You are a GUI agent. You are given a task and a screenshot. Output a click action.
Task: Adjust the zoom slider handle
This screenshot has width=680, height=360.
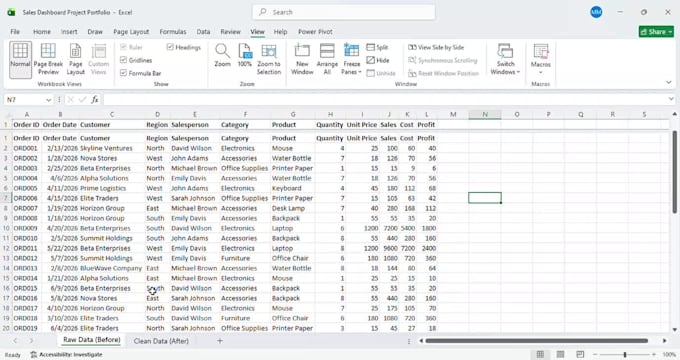coord(625,354)
